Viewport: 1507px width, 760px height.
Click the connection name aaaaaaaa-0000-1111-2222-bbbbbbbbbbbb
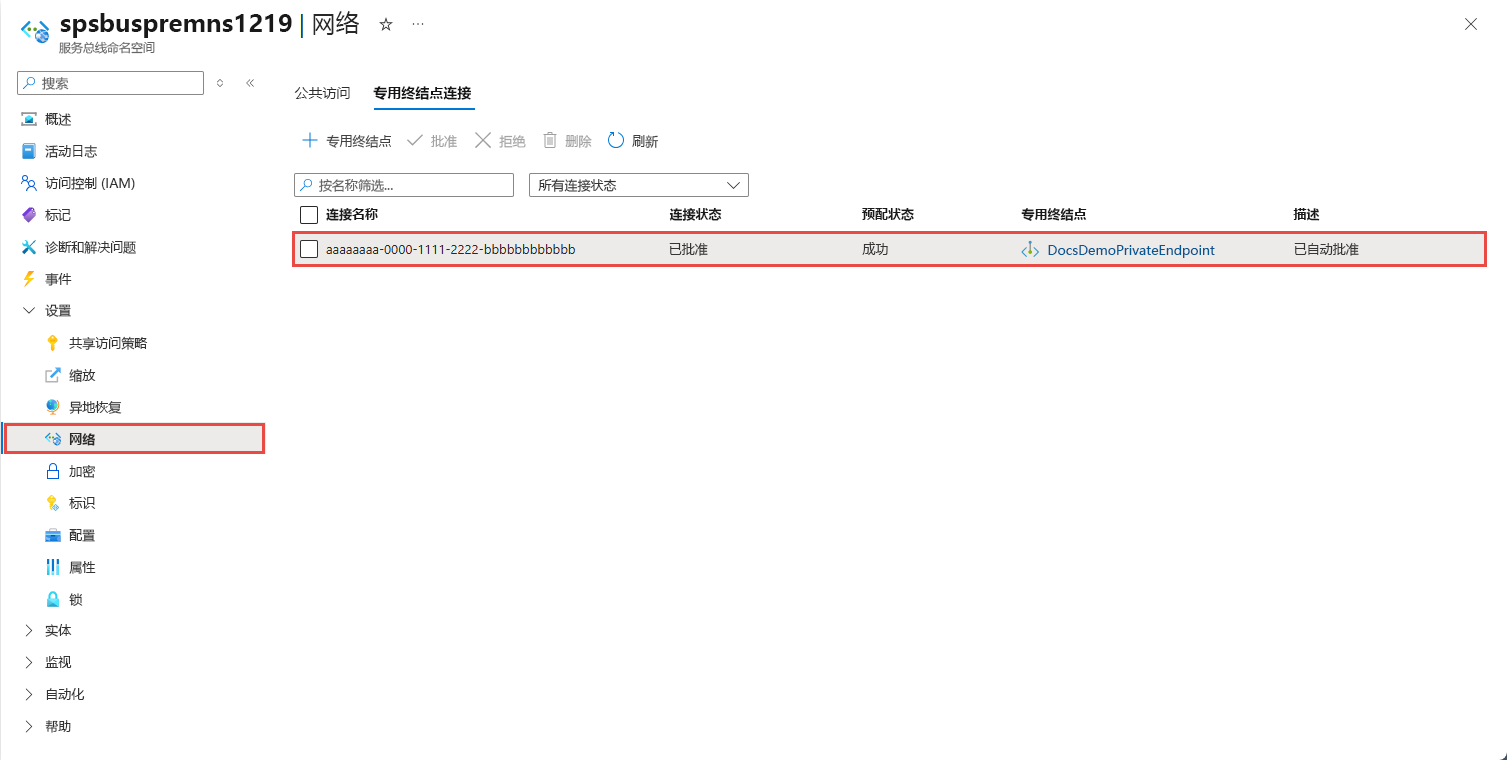(x=451, y=249)
